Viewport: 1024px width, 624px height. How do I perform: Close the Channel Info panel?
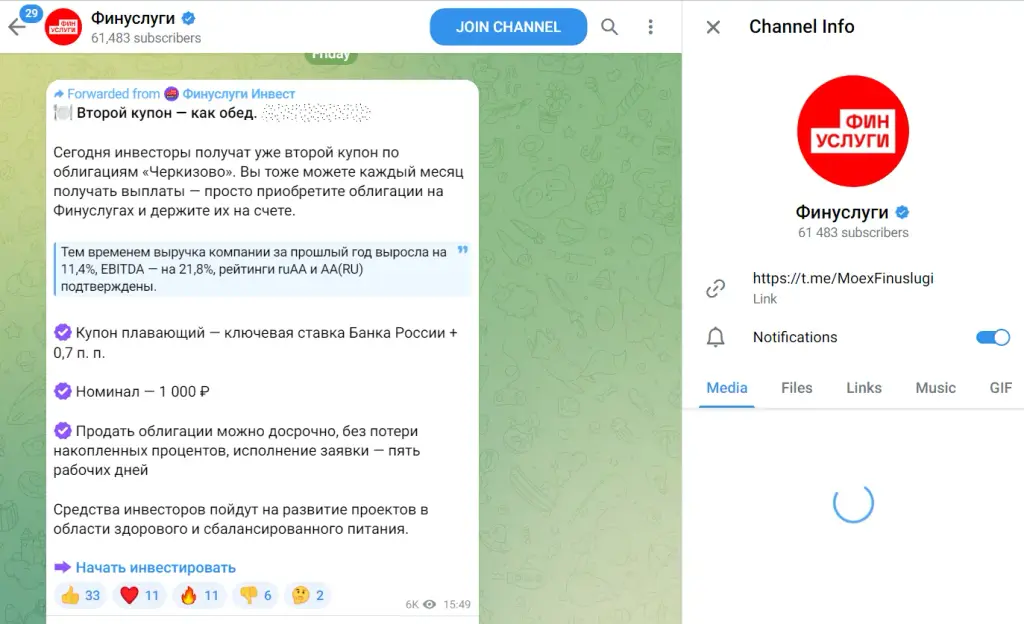[x=713, y=27]
